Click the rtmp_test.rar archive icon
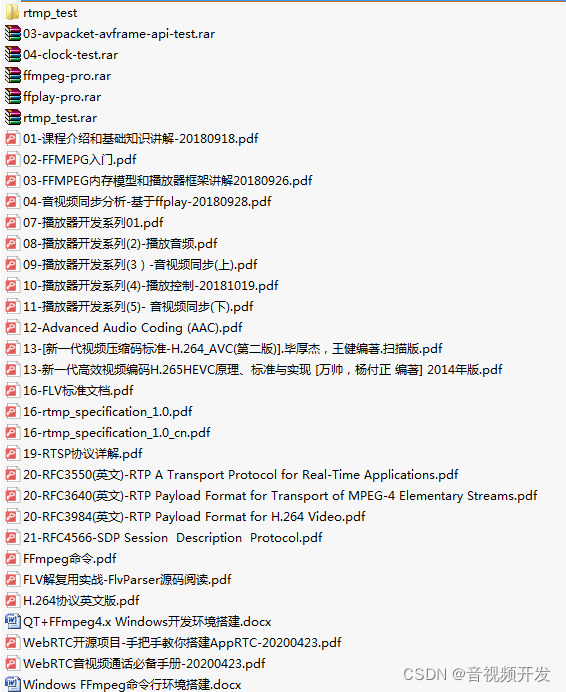The height and width of the screenshot is (692, 566). pyautogui.click(x=13, y=118)
